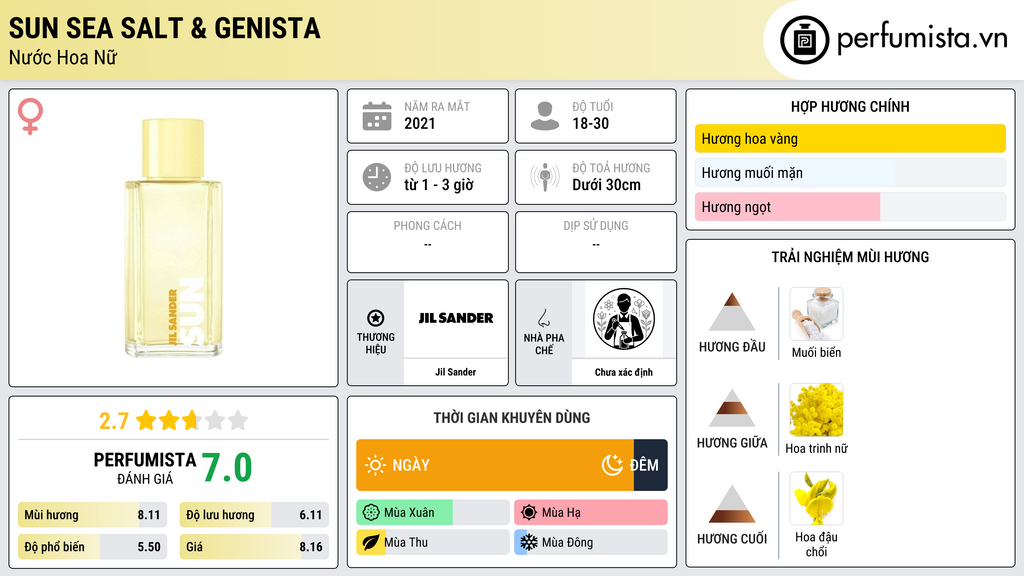Click the Jil Sander Sun bottle image

[x=174, y=238]
